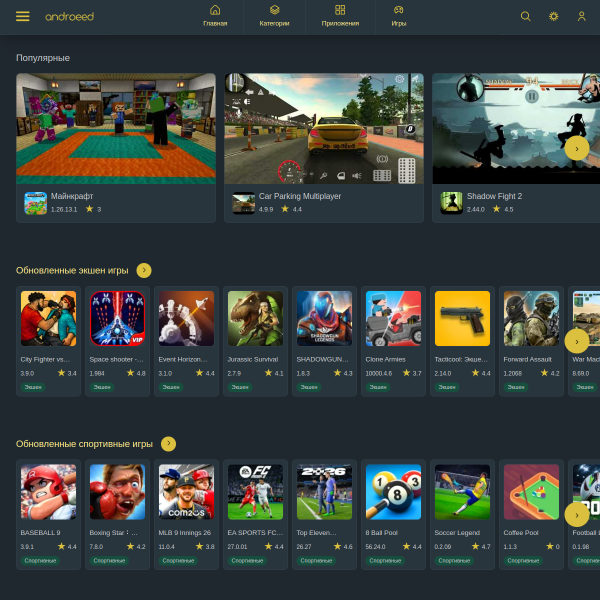The height and width of the screenshot is (600, 600).
Task: Open the search icon
Action: [x=526, y=16]
